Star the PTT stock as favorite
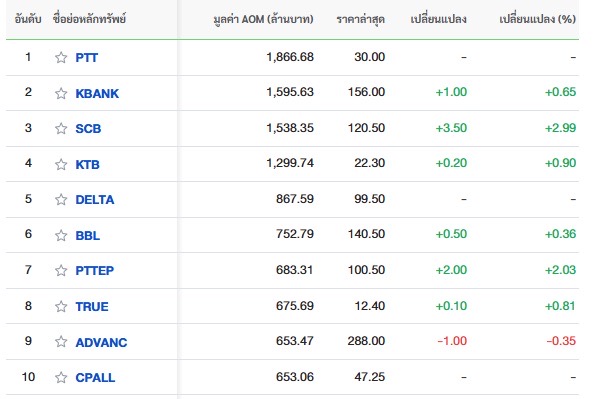This screenshot has height=399, width=599. [61, 57]
